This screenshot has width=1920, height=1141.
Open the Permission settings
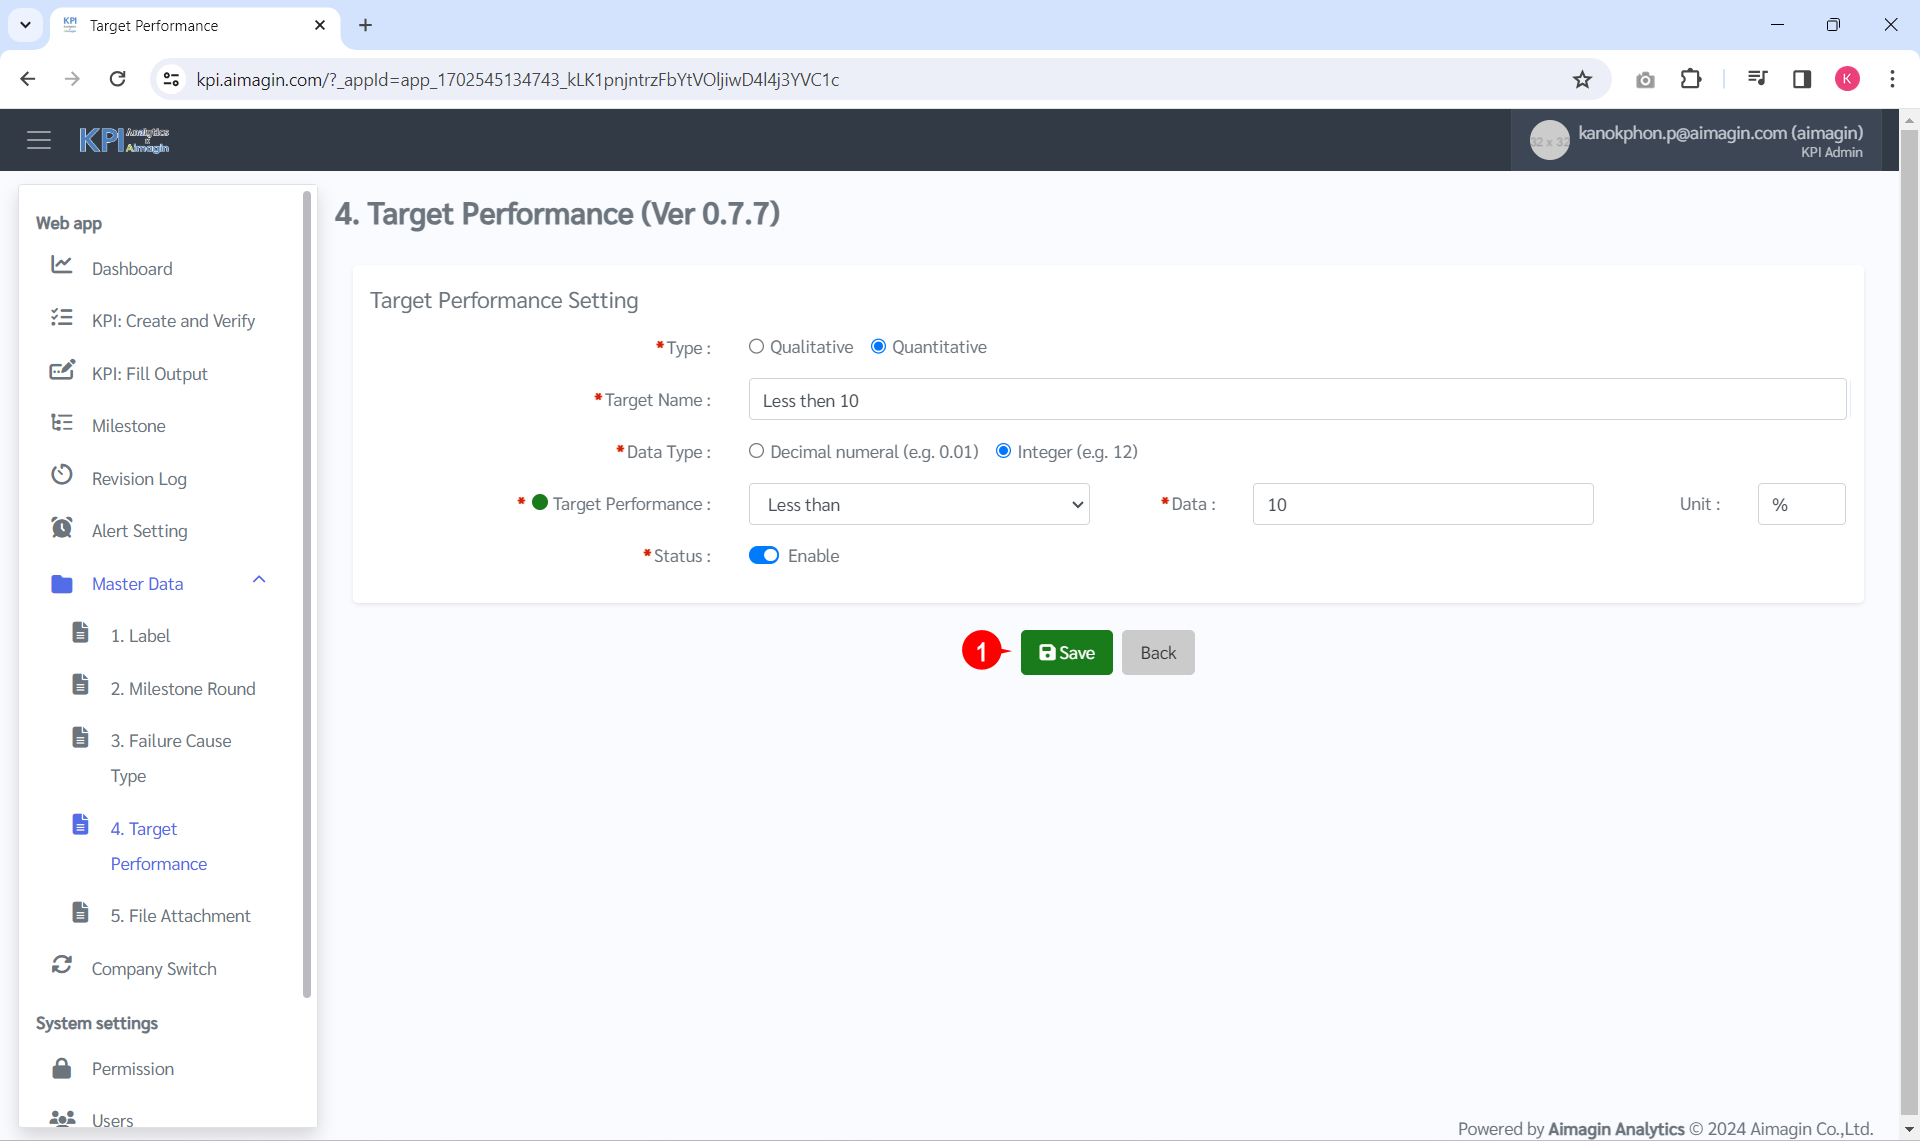(133, 1068)
